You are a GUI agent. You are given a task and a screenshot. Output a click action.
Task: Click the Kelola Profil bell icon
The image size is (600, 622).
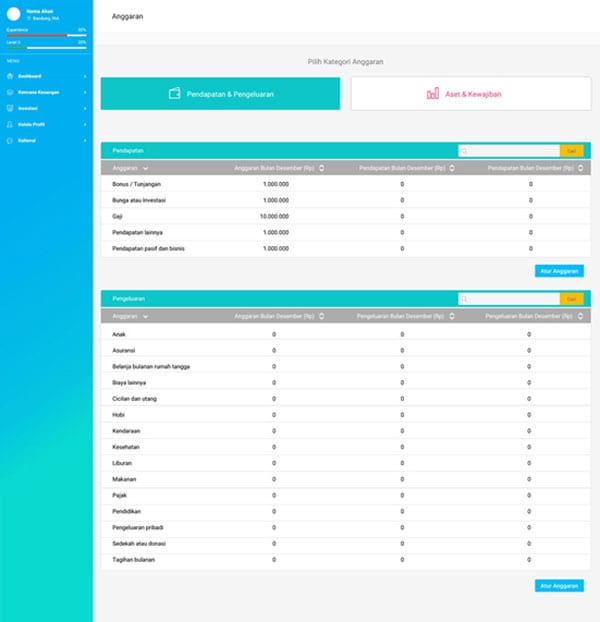(x=9, y=124)
